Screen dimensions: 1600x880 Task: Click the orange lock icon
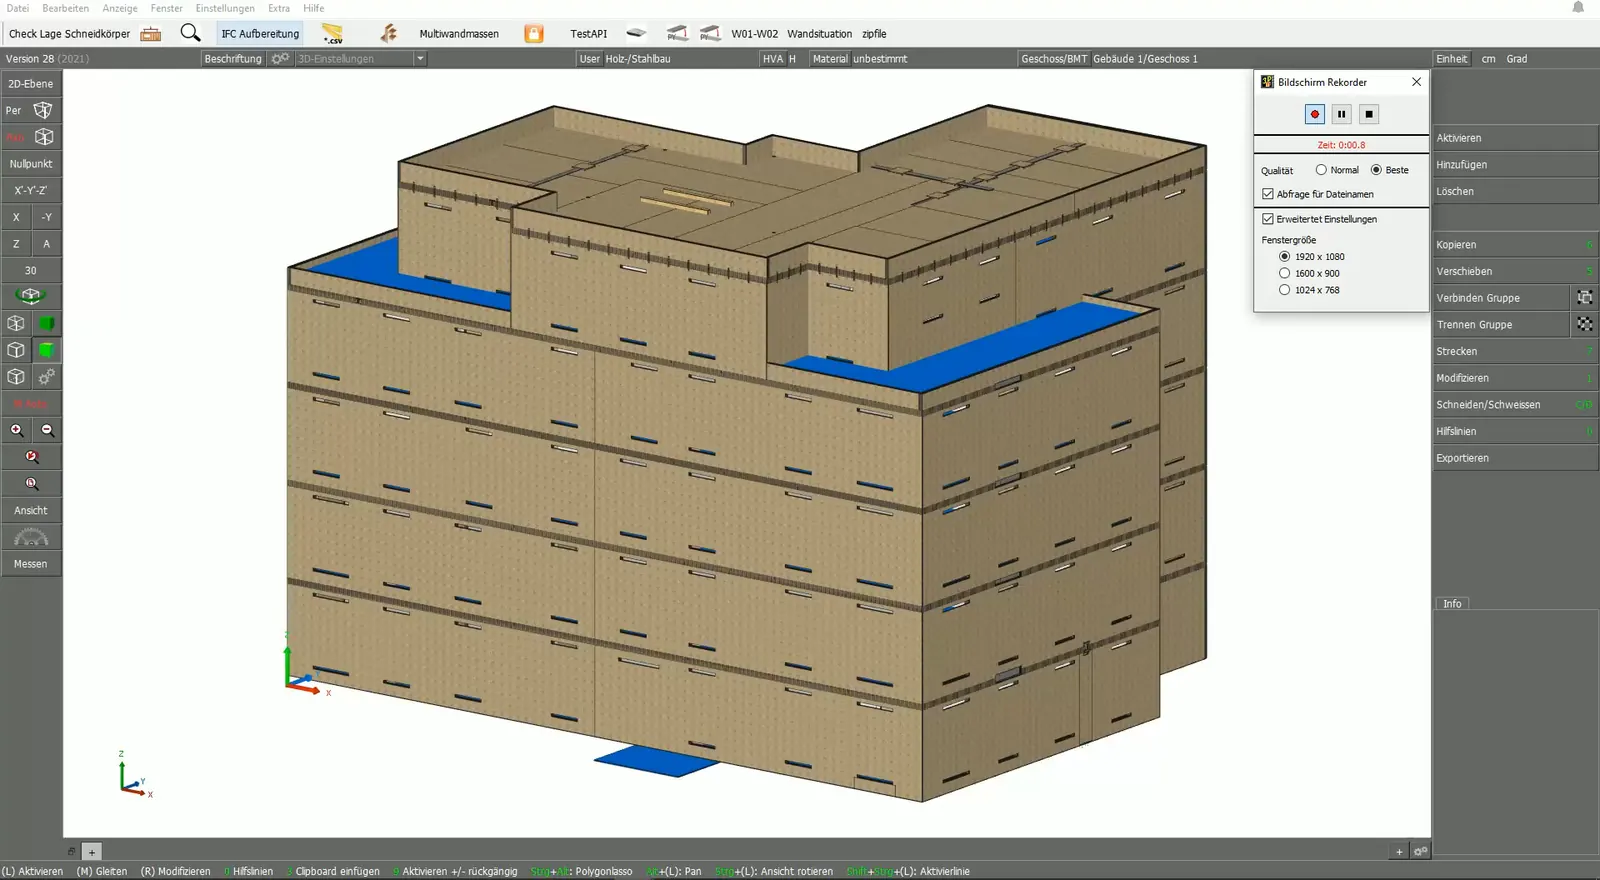534,34
